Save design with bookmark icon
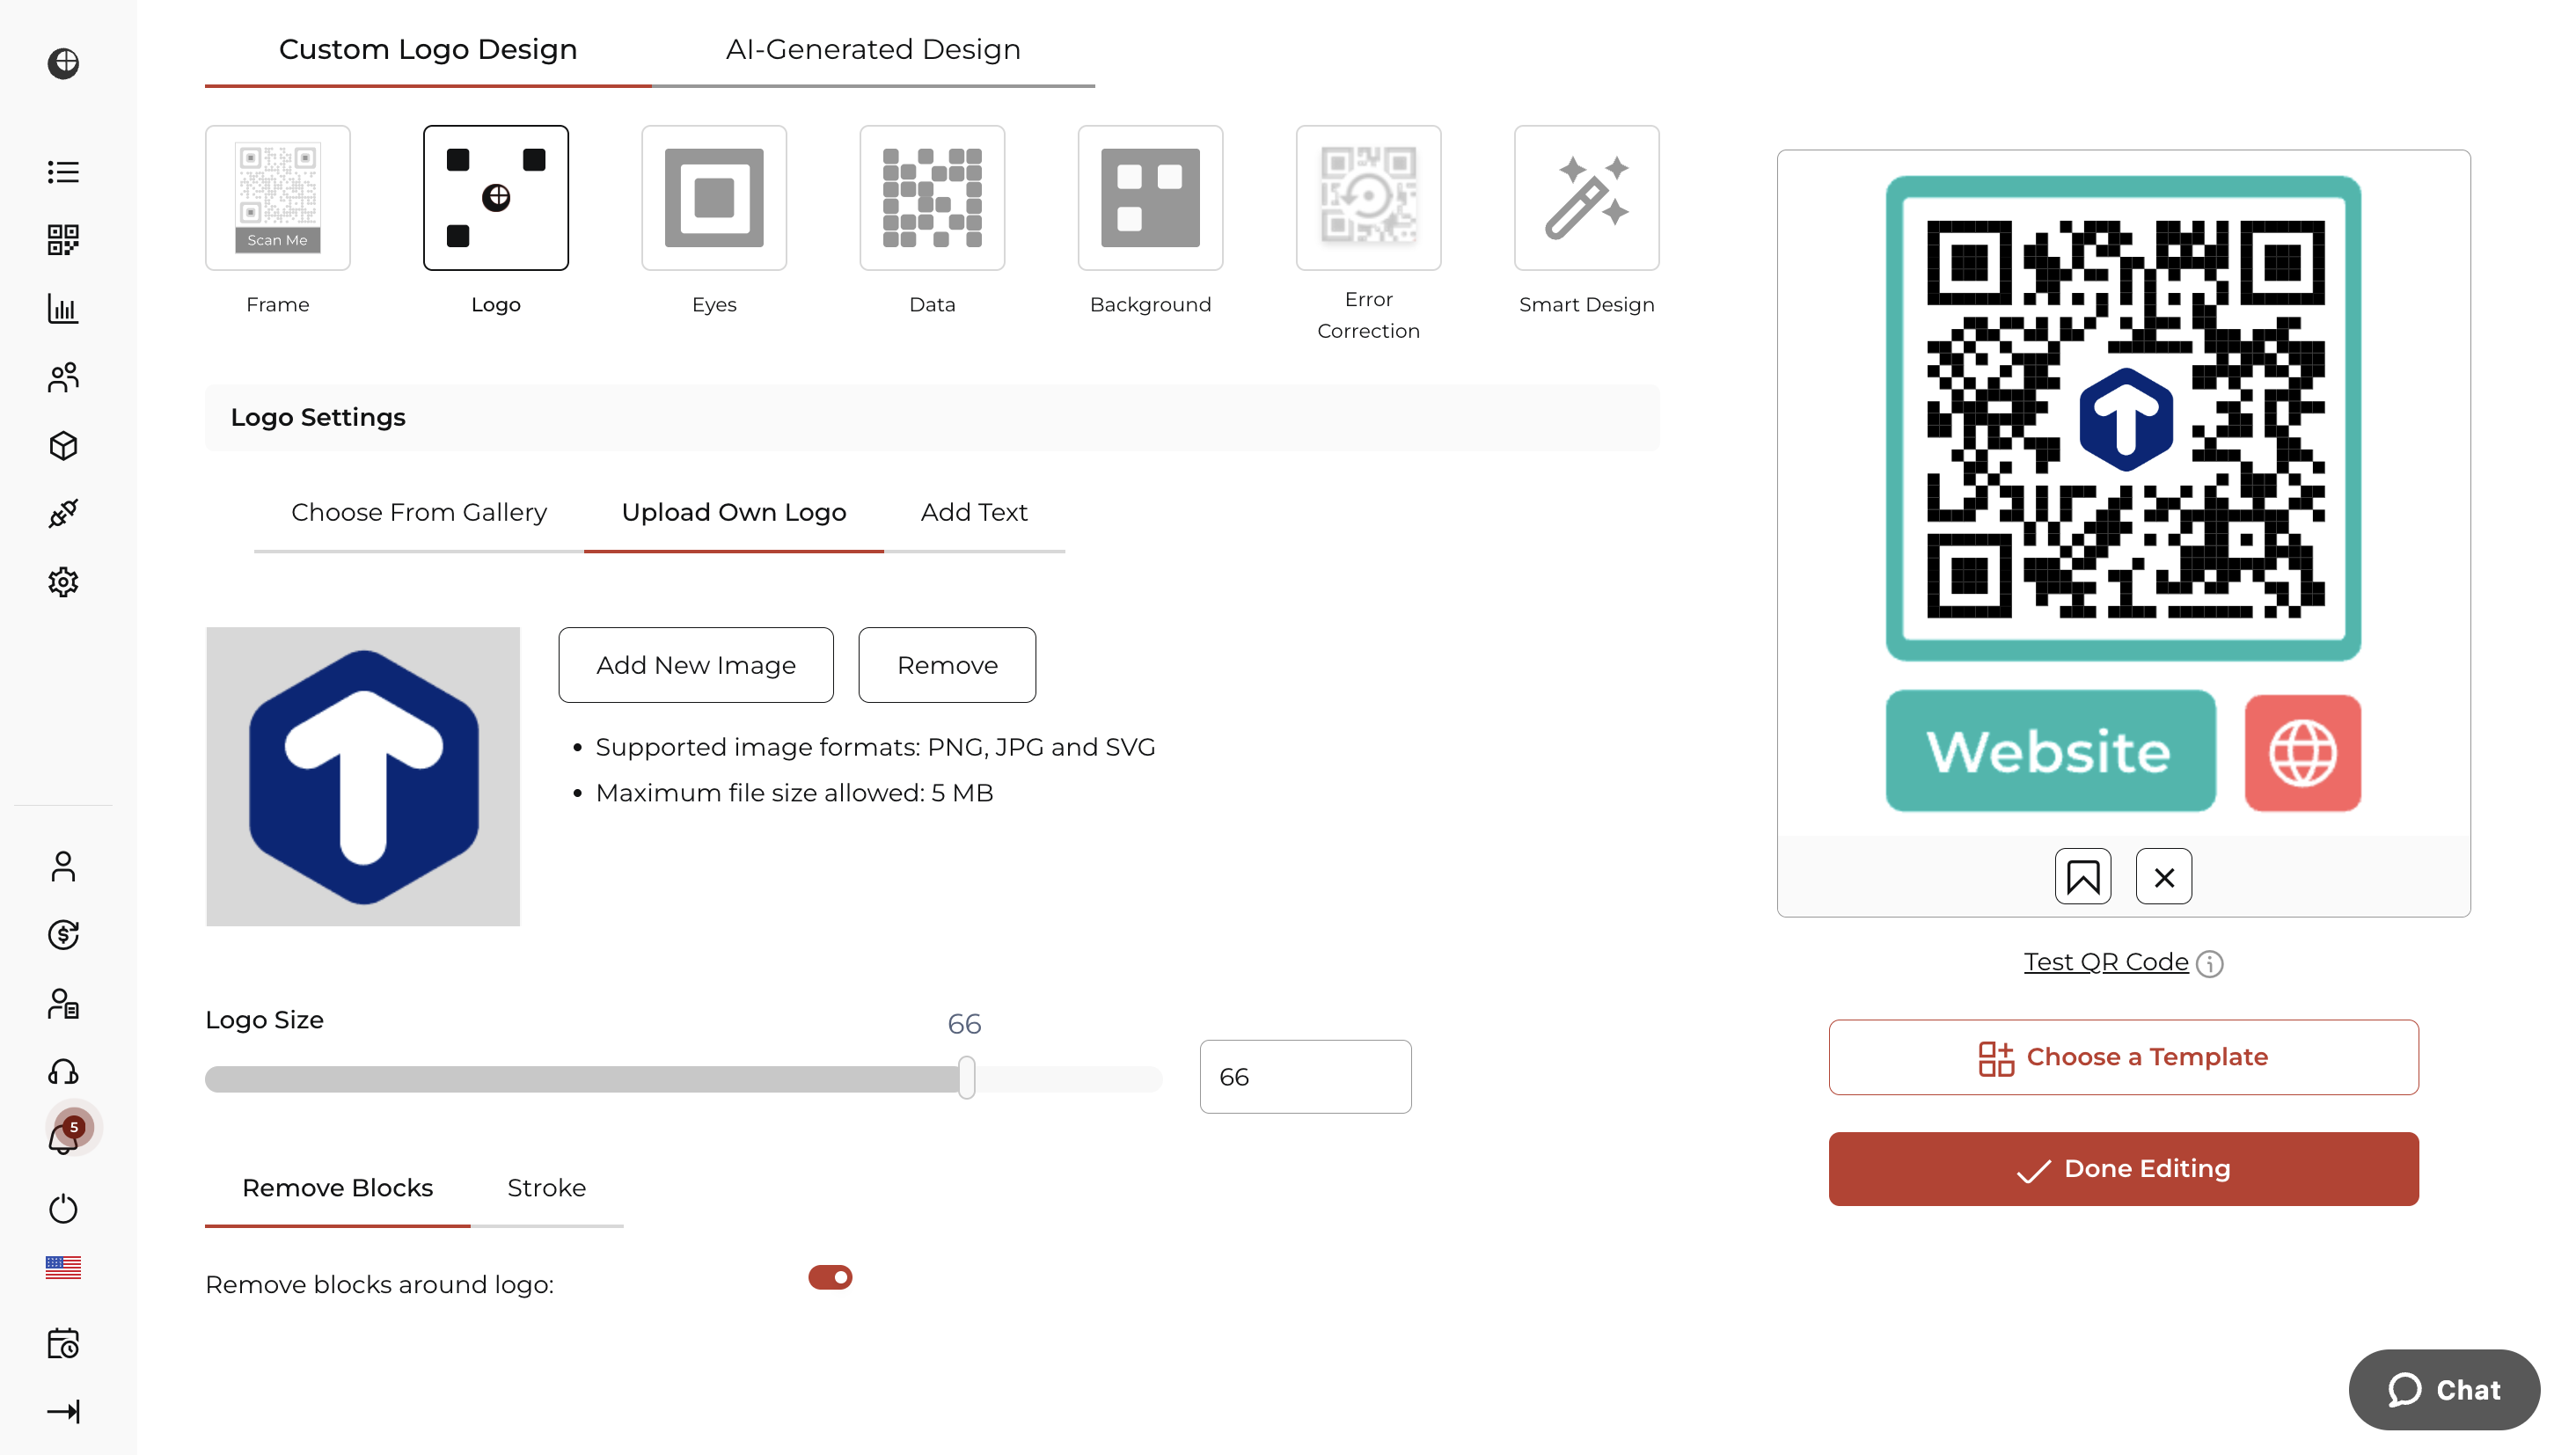This screenshot has height=1455, width=2576. [x=2083, y=877]
